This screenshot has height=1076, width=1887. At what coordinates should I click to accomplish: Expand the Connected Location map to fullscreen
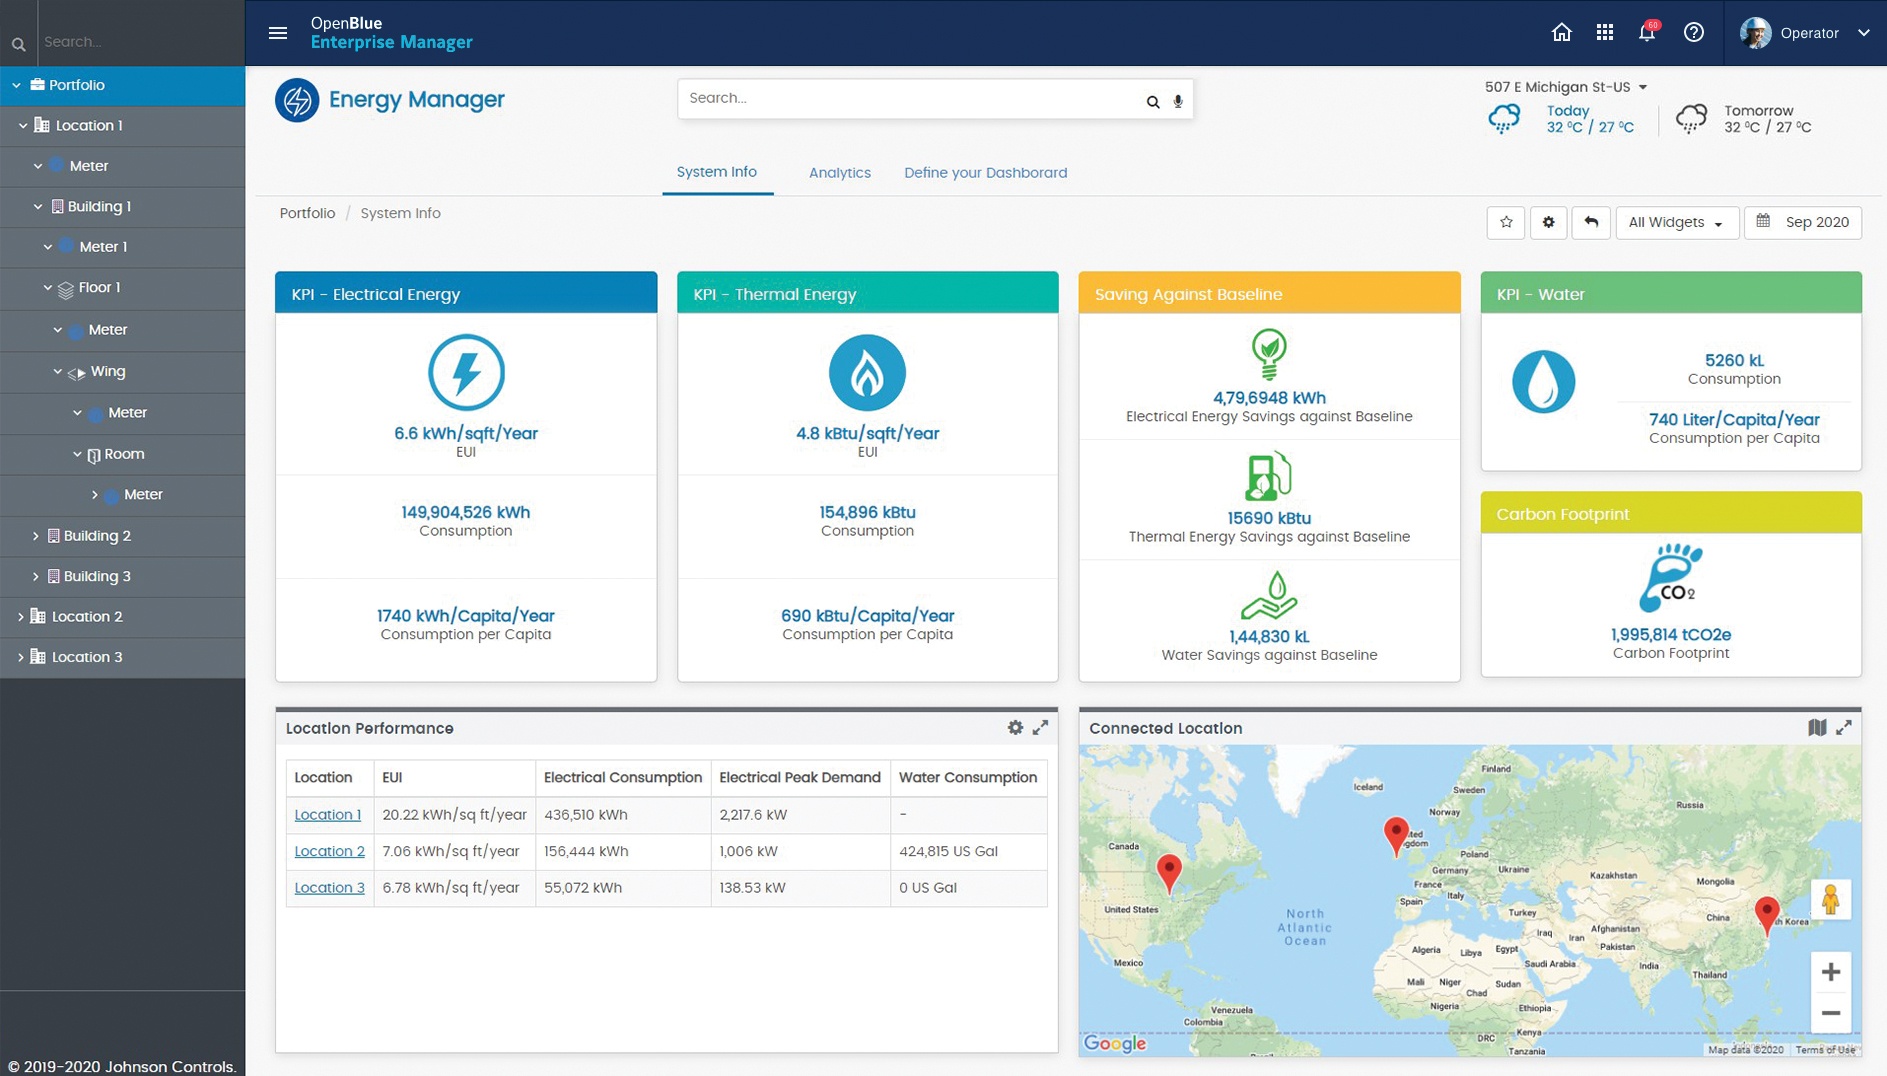point(1844,728)
